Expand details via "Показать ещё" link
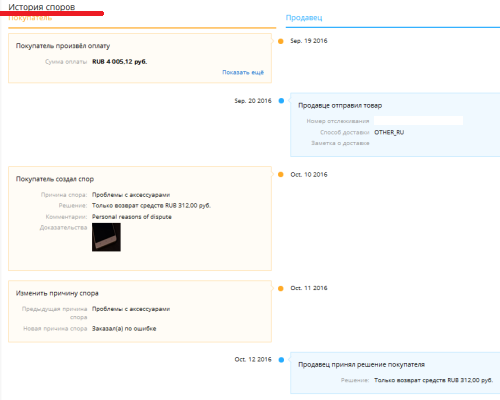The height and width of the screenshot is (400, 500). tap(243, 72)
